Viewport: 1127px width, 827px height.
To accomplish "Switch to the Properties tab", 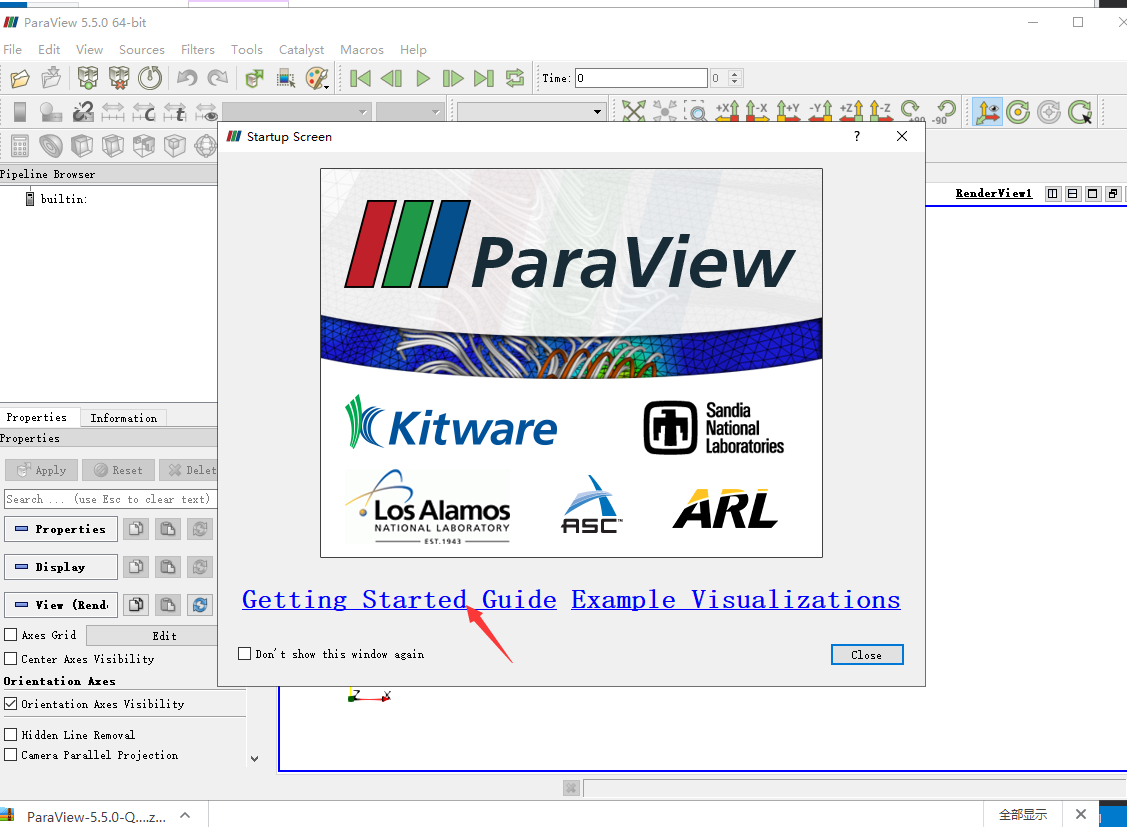I will tap(37, 417).
